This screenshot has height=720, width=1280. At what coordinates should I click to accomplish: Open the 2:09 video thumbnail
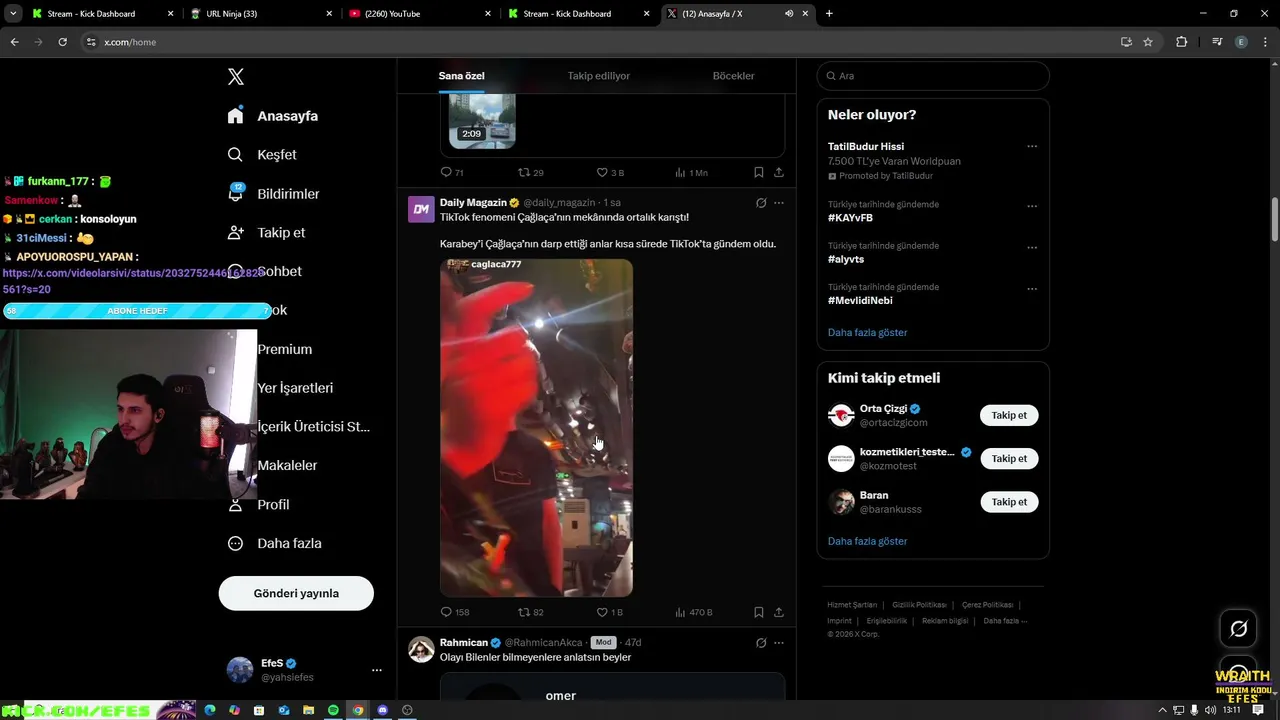(482, 120)
